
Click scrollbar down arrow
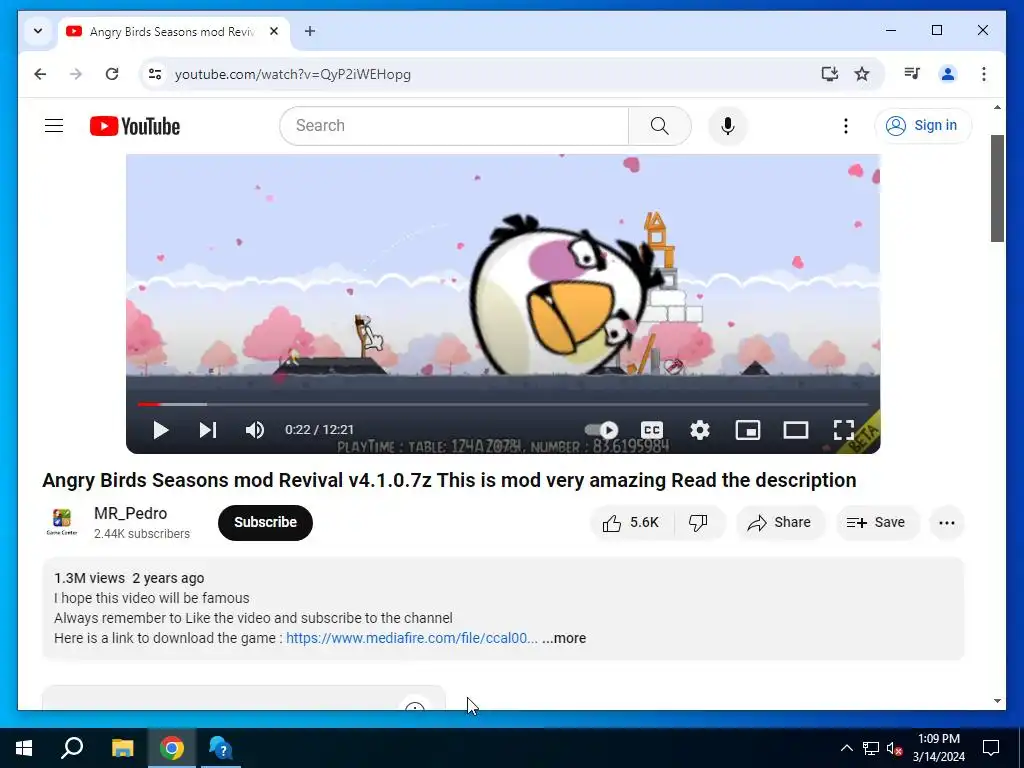point(997,701)
